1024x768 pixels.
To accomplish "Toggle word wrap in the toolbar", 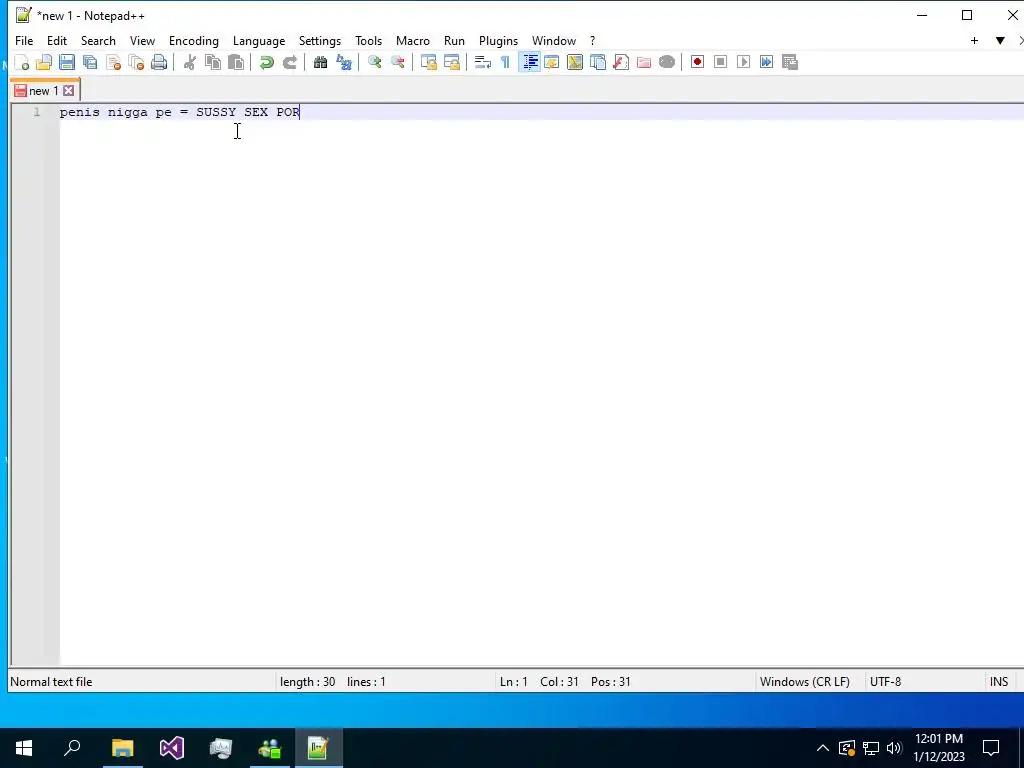I will [x=482, y=62].
